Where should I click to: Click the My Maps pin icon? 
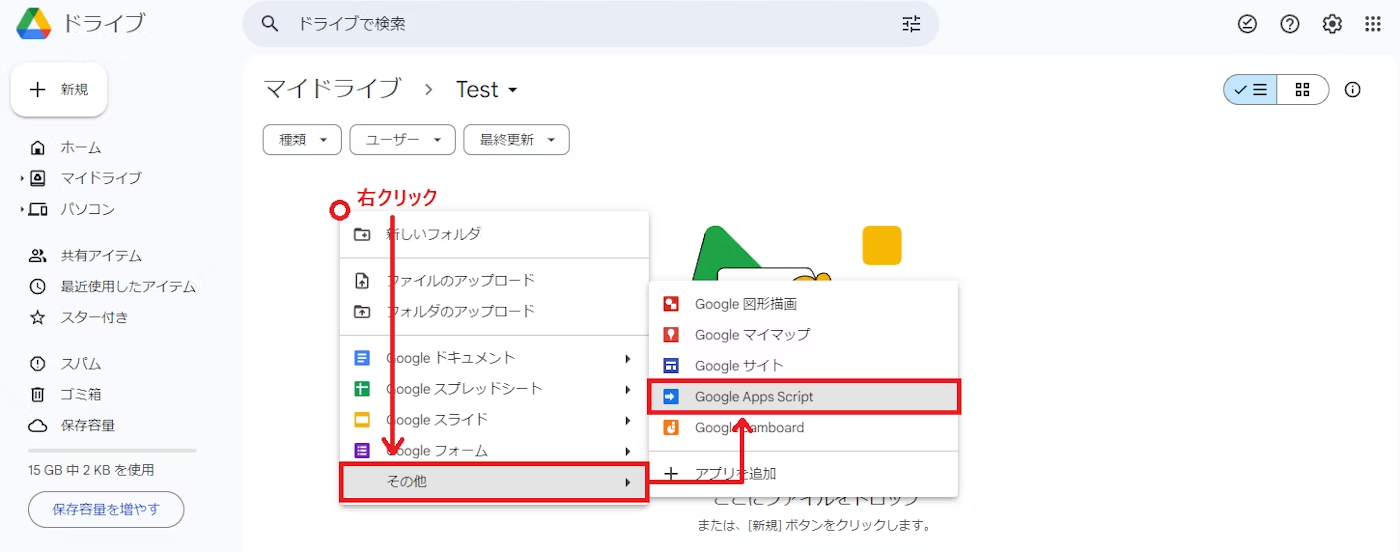click(x=672, y=335)
